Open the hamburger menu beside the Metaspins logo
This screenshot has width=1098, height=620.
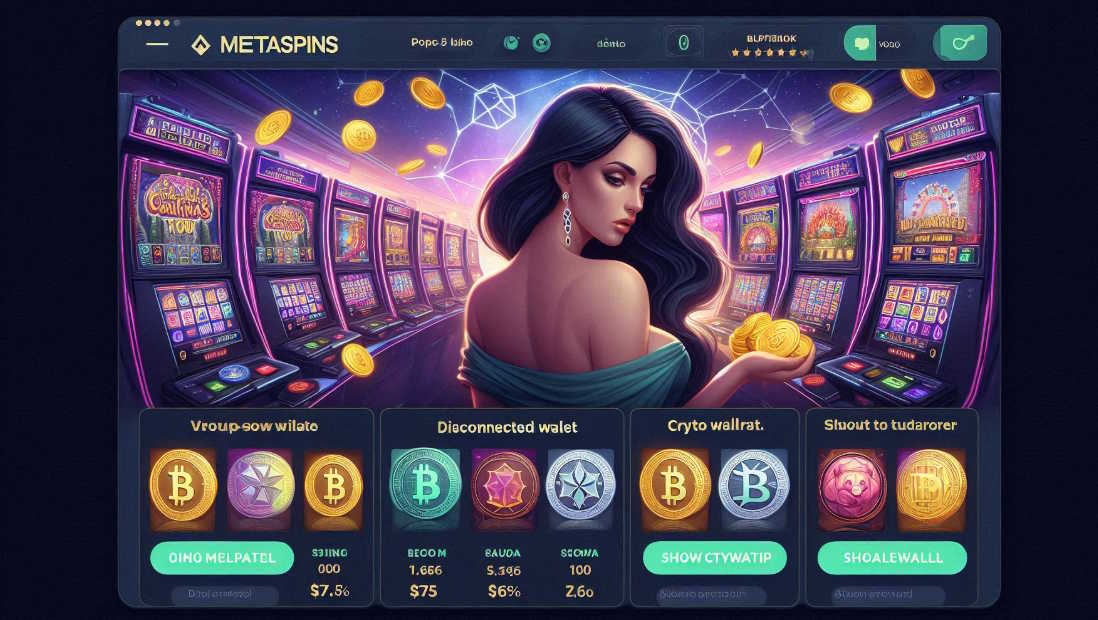(x=157, y=44)
